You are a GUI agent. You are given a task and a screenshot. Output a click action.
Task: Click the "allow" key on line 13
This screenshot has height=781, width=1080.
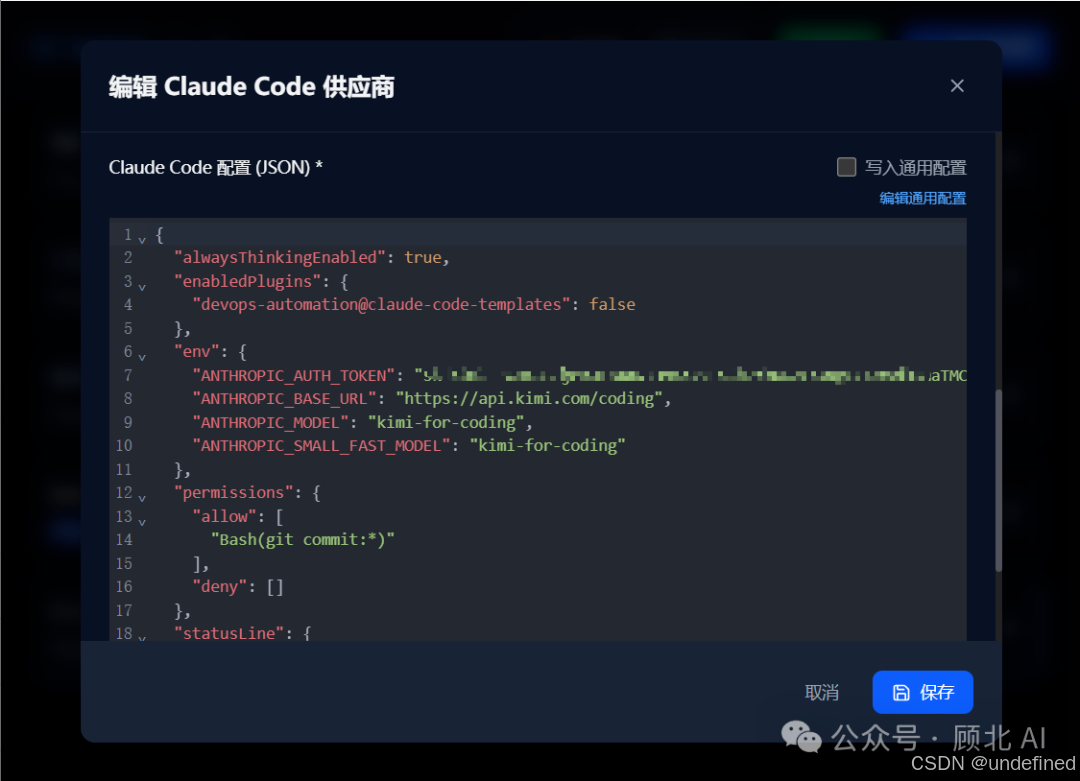click(225, 516)
